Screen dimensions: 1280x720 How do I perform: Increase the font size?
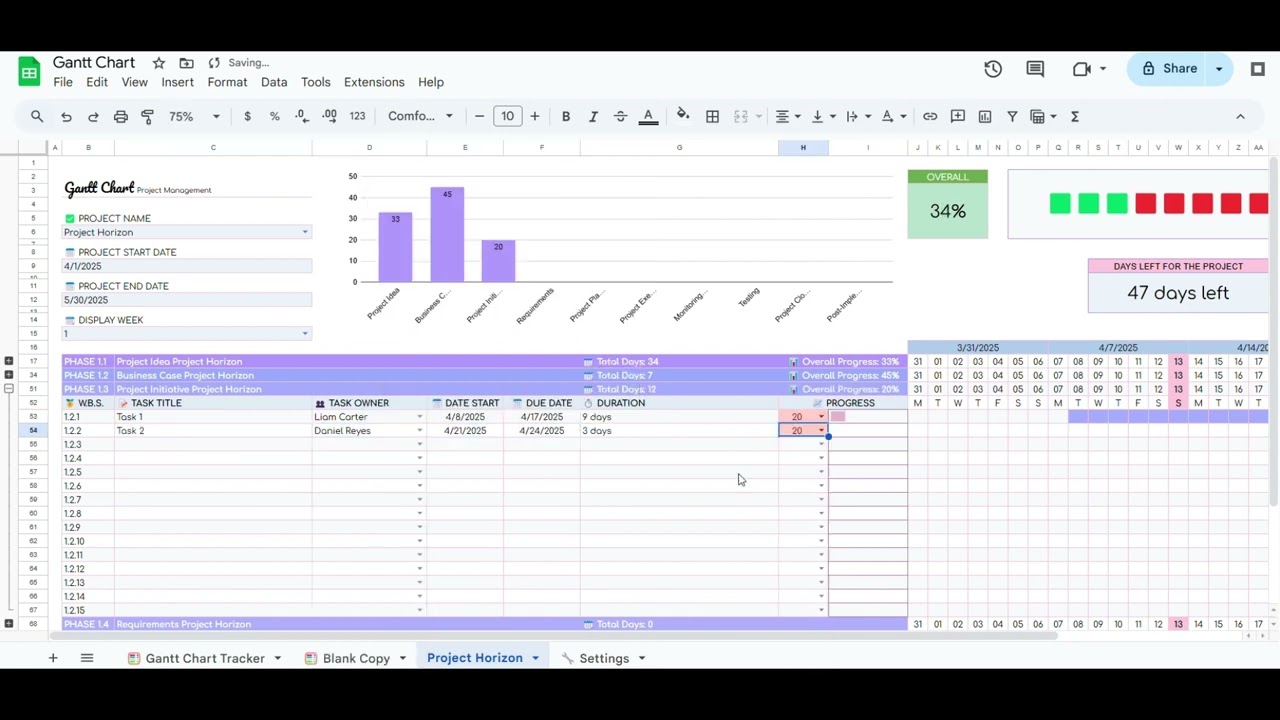(535, 117)
